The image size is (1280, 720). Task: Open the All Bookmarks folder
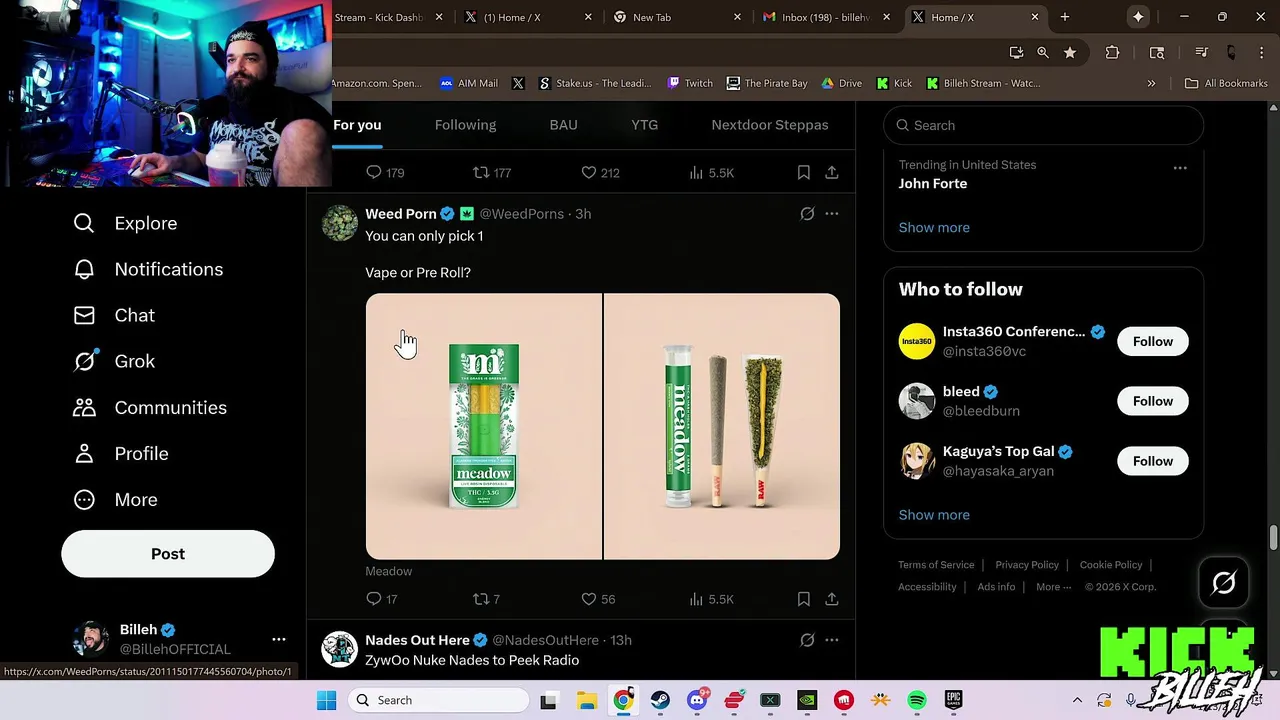tap(1226, 83)
